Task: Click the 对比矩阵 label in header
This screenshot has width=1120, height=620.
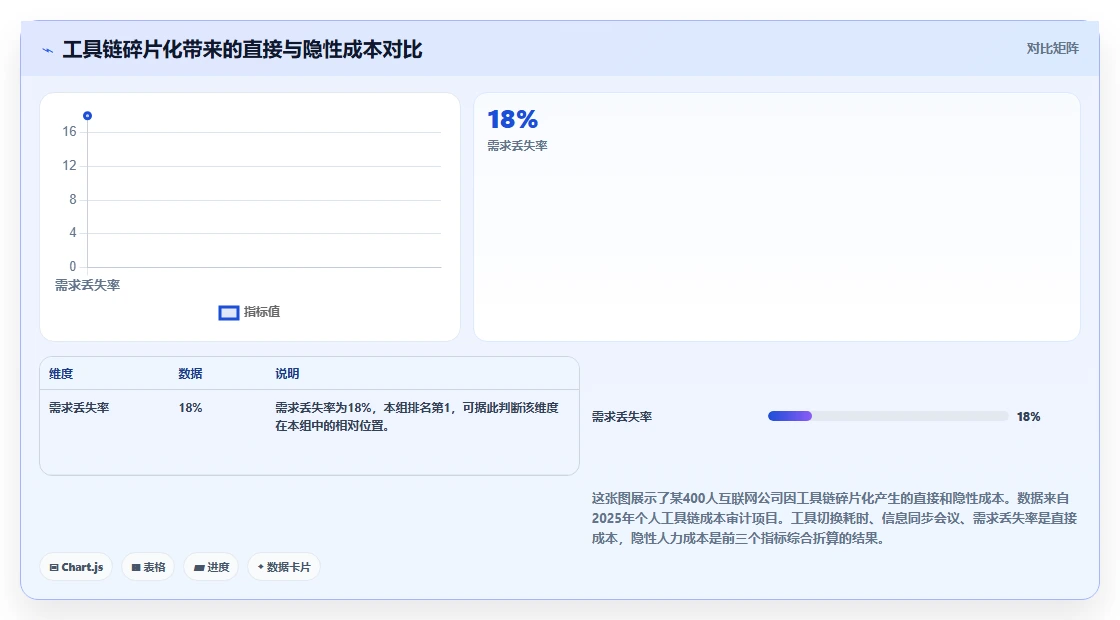Action: tap(1052, 49)
